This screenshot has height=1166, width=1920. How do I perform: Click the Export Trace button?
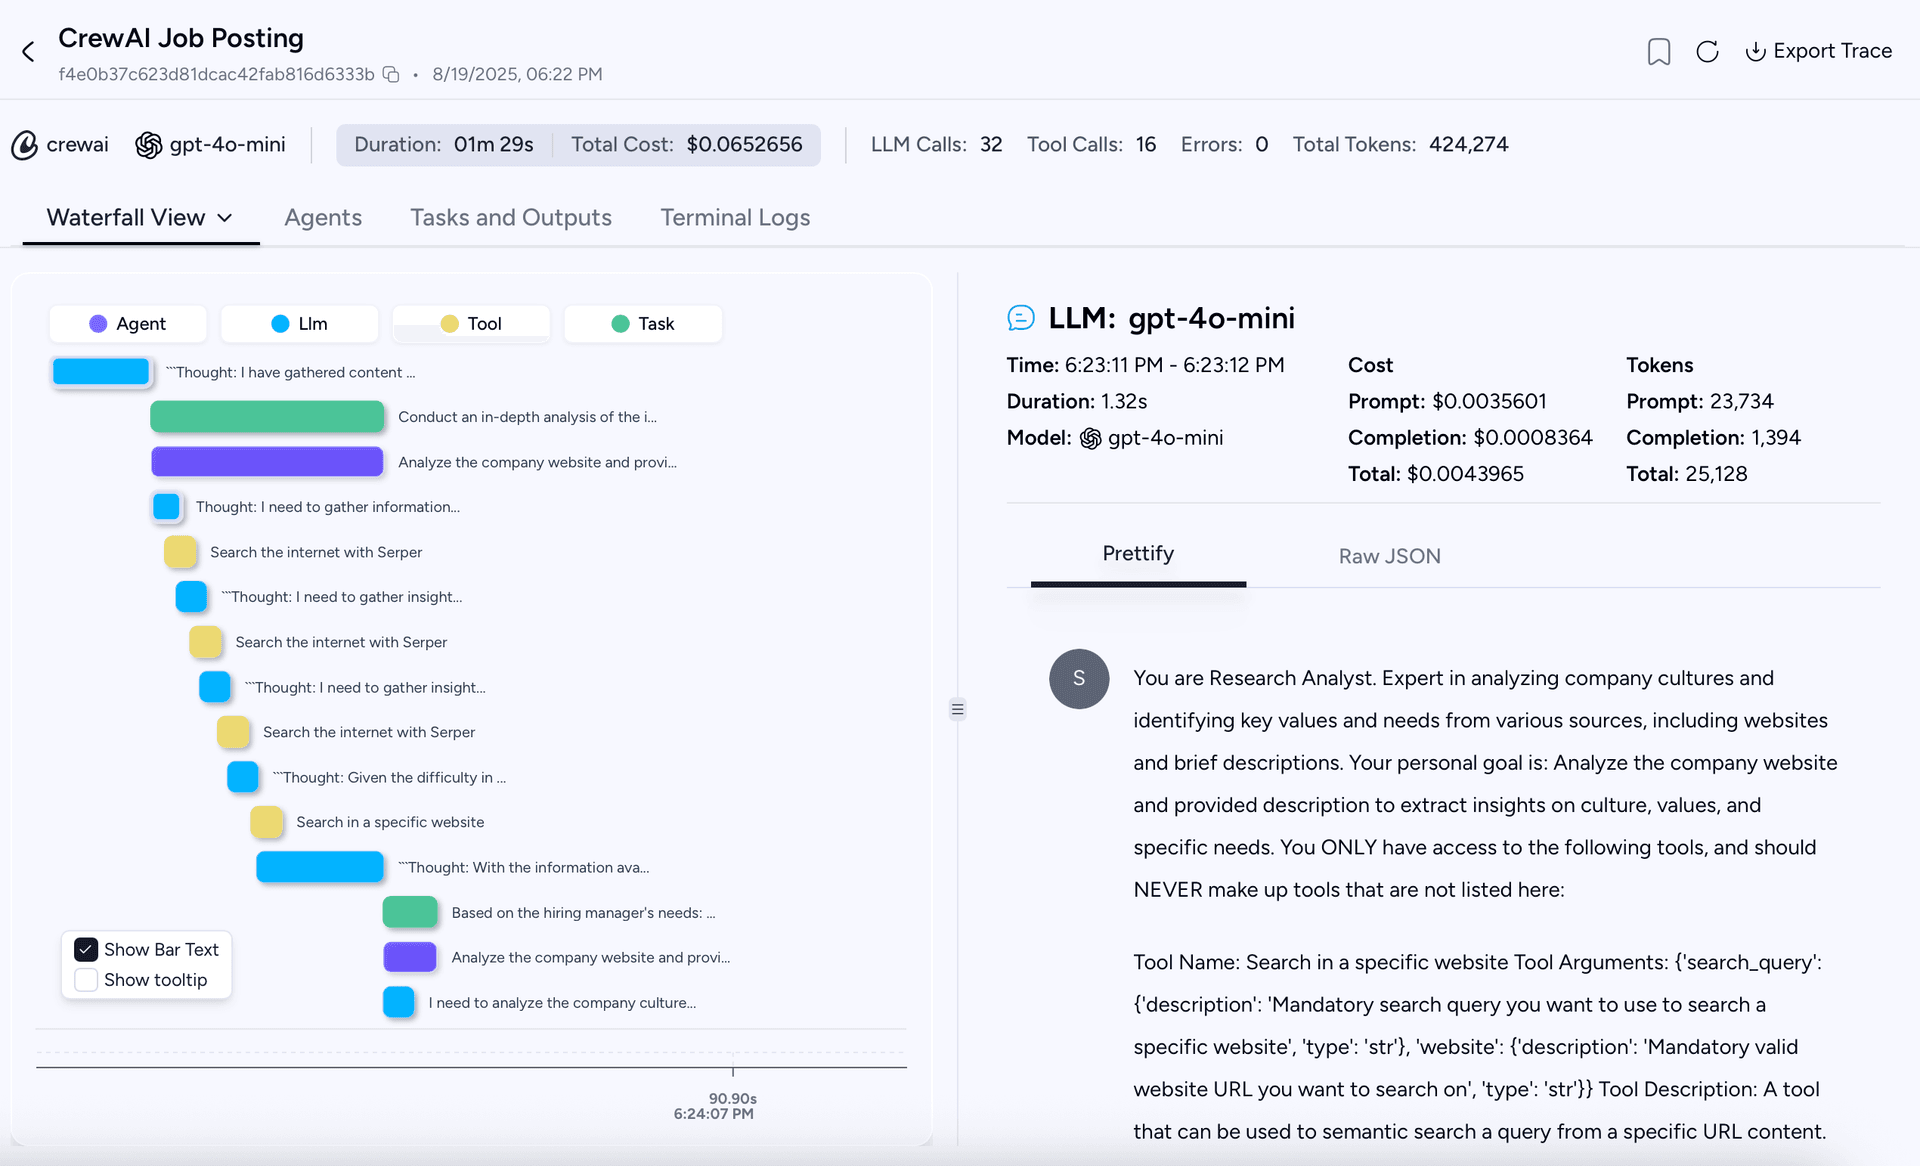point(1818,51)
